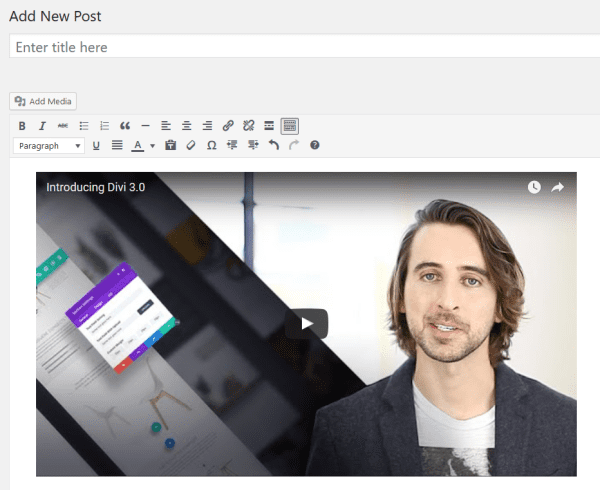Image resolution: width=600 pixels, height=490 pixels.
Task: Click the Add Media button
Action: pos(43,101)
